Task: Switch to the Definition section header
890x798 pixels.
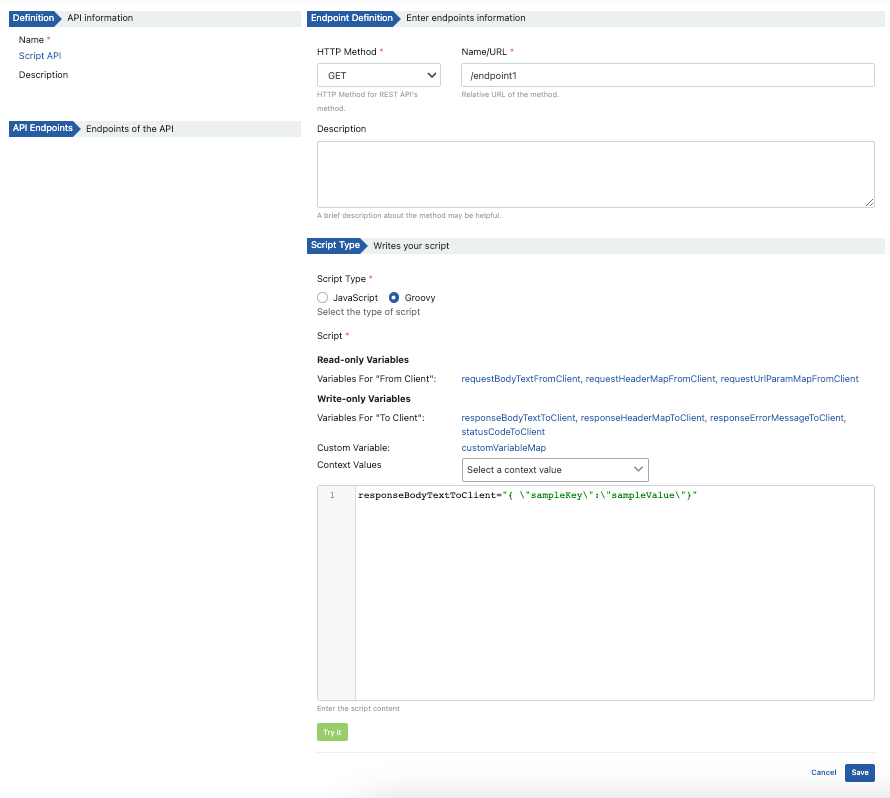Action: [33, 17]
